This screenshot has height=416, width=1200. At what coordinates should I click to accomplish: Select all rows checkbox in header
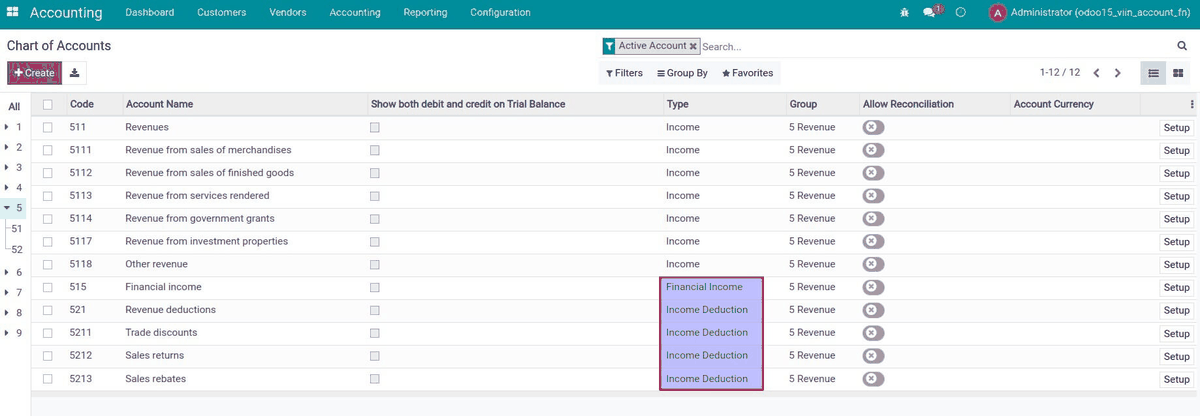click(x=47, y=104)
